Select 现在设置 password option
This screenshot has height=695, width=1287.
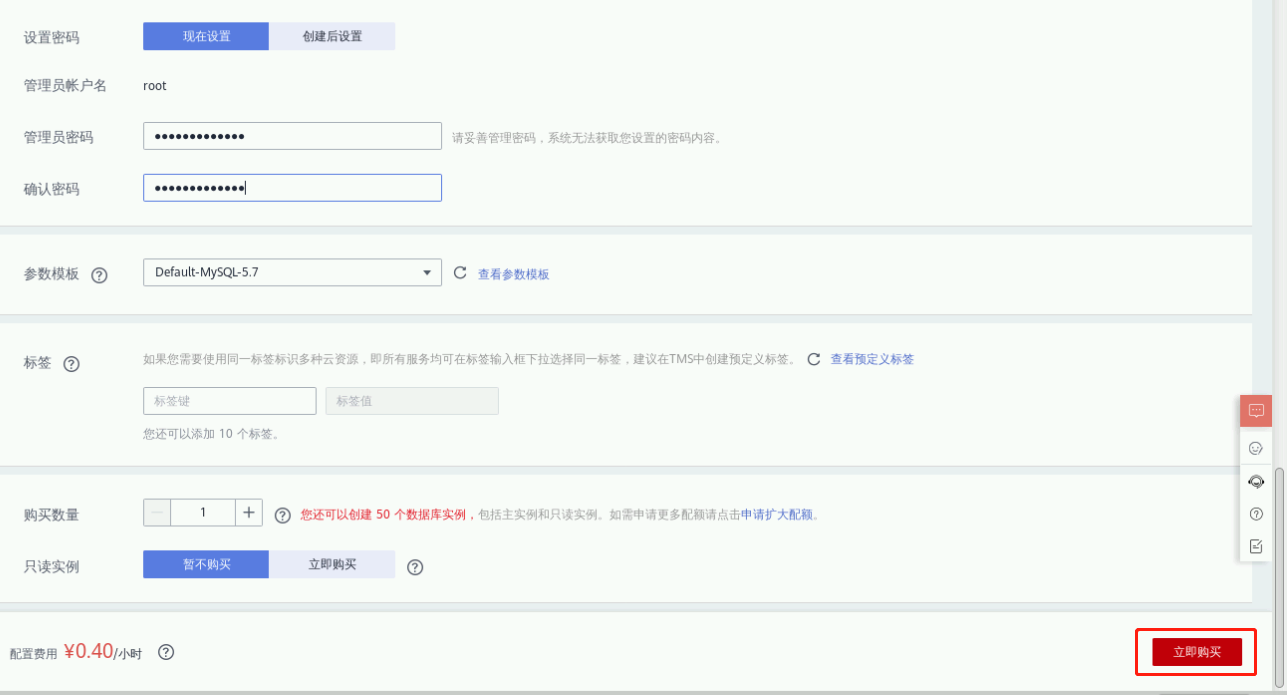tap(206, 36)
